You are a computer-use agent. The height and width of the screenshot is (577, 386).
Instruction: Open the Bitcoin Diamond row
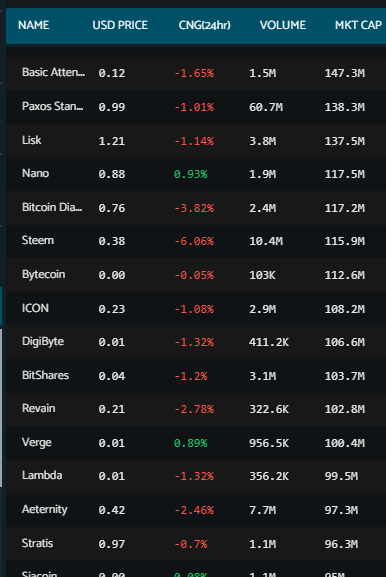196,208
